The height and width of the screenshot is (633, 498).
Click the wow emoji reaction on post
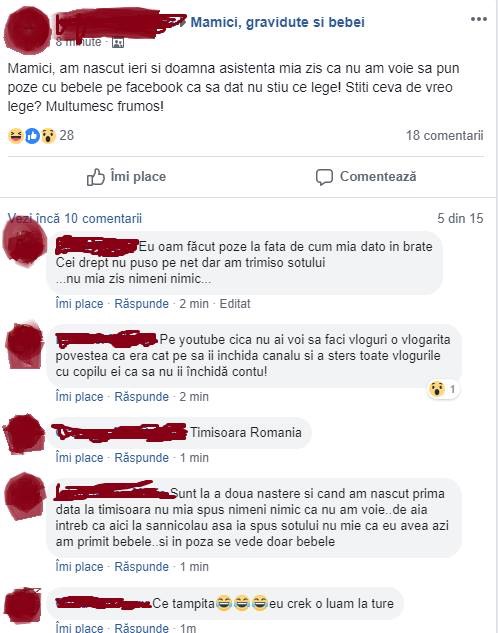(48, 136)
